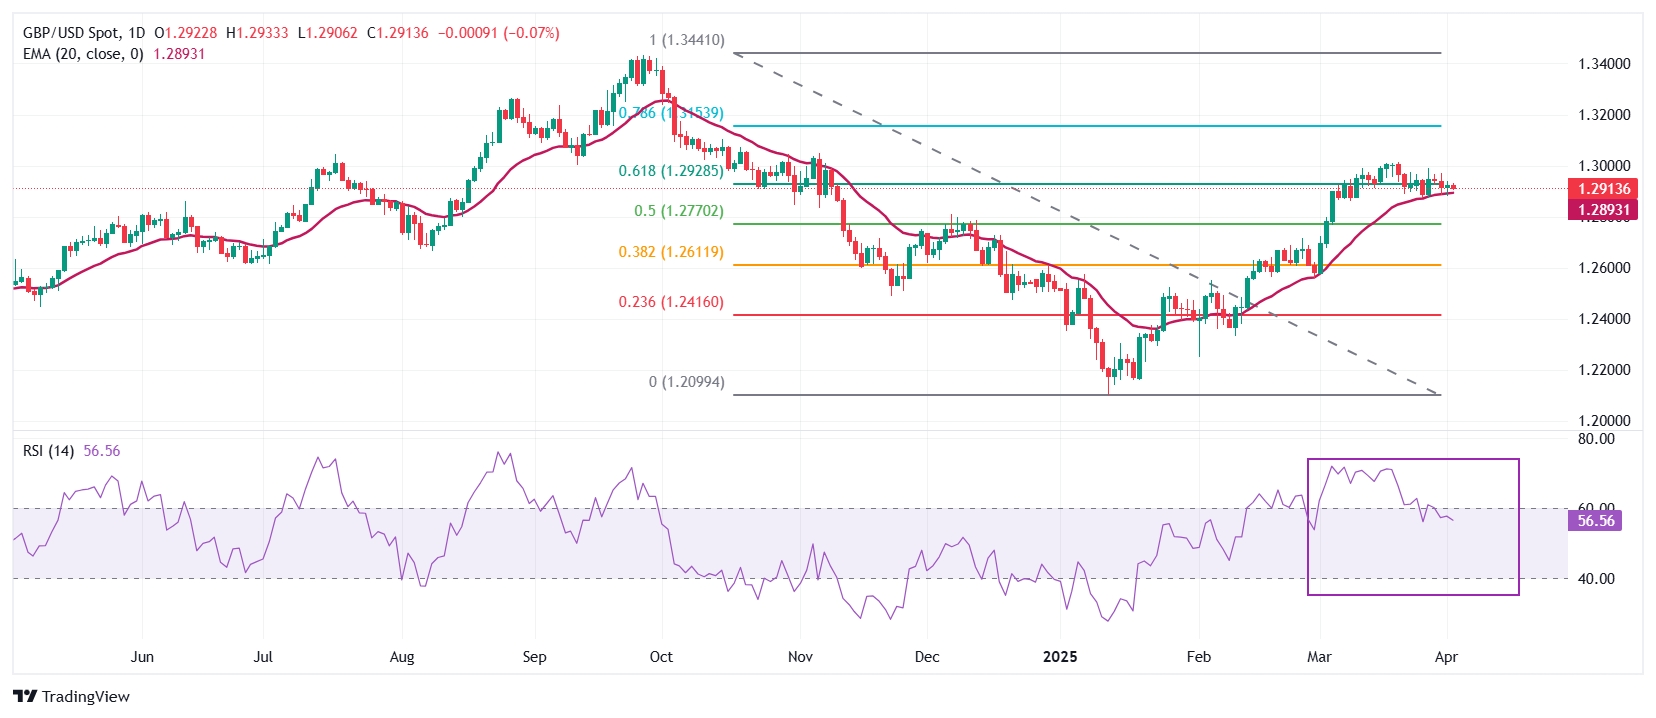The height and width of the screenshot is (718, 1656).
Task: Select the GBP/USD Spot symbol title
Action: 72,33
